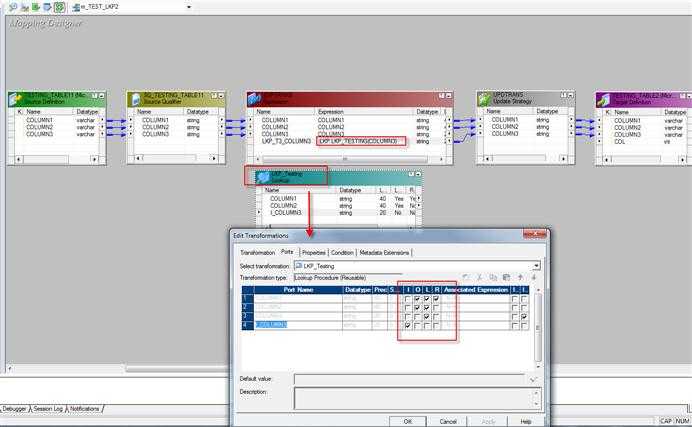The height and width of the screenshot is (427, 692).
Task: Select LKP_T3_COLUMN3 port in Expression transformation
Action: pos(286,141)
